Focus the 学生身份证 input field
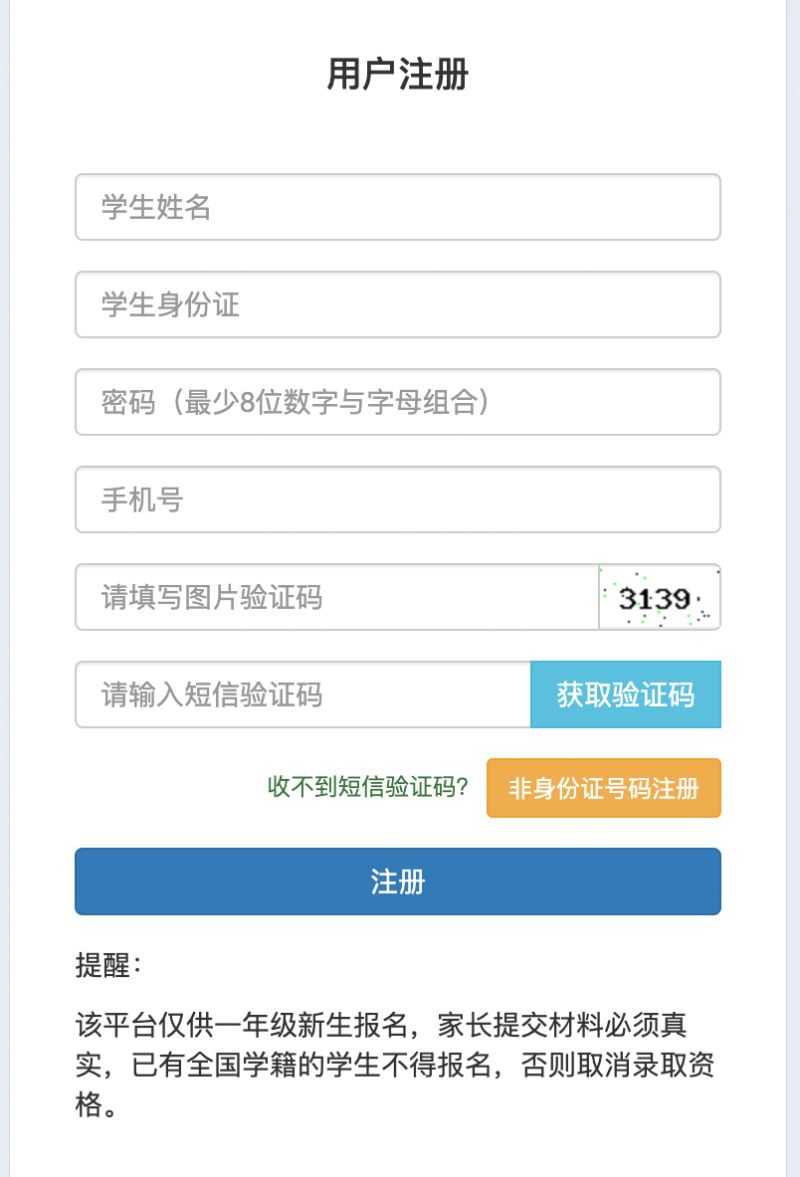The height and width of the screenshot is (1177, 800). pos(398,305)
